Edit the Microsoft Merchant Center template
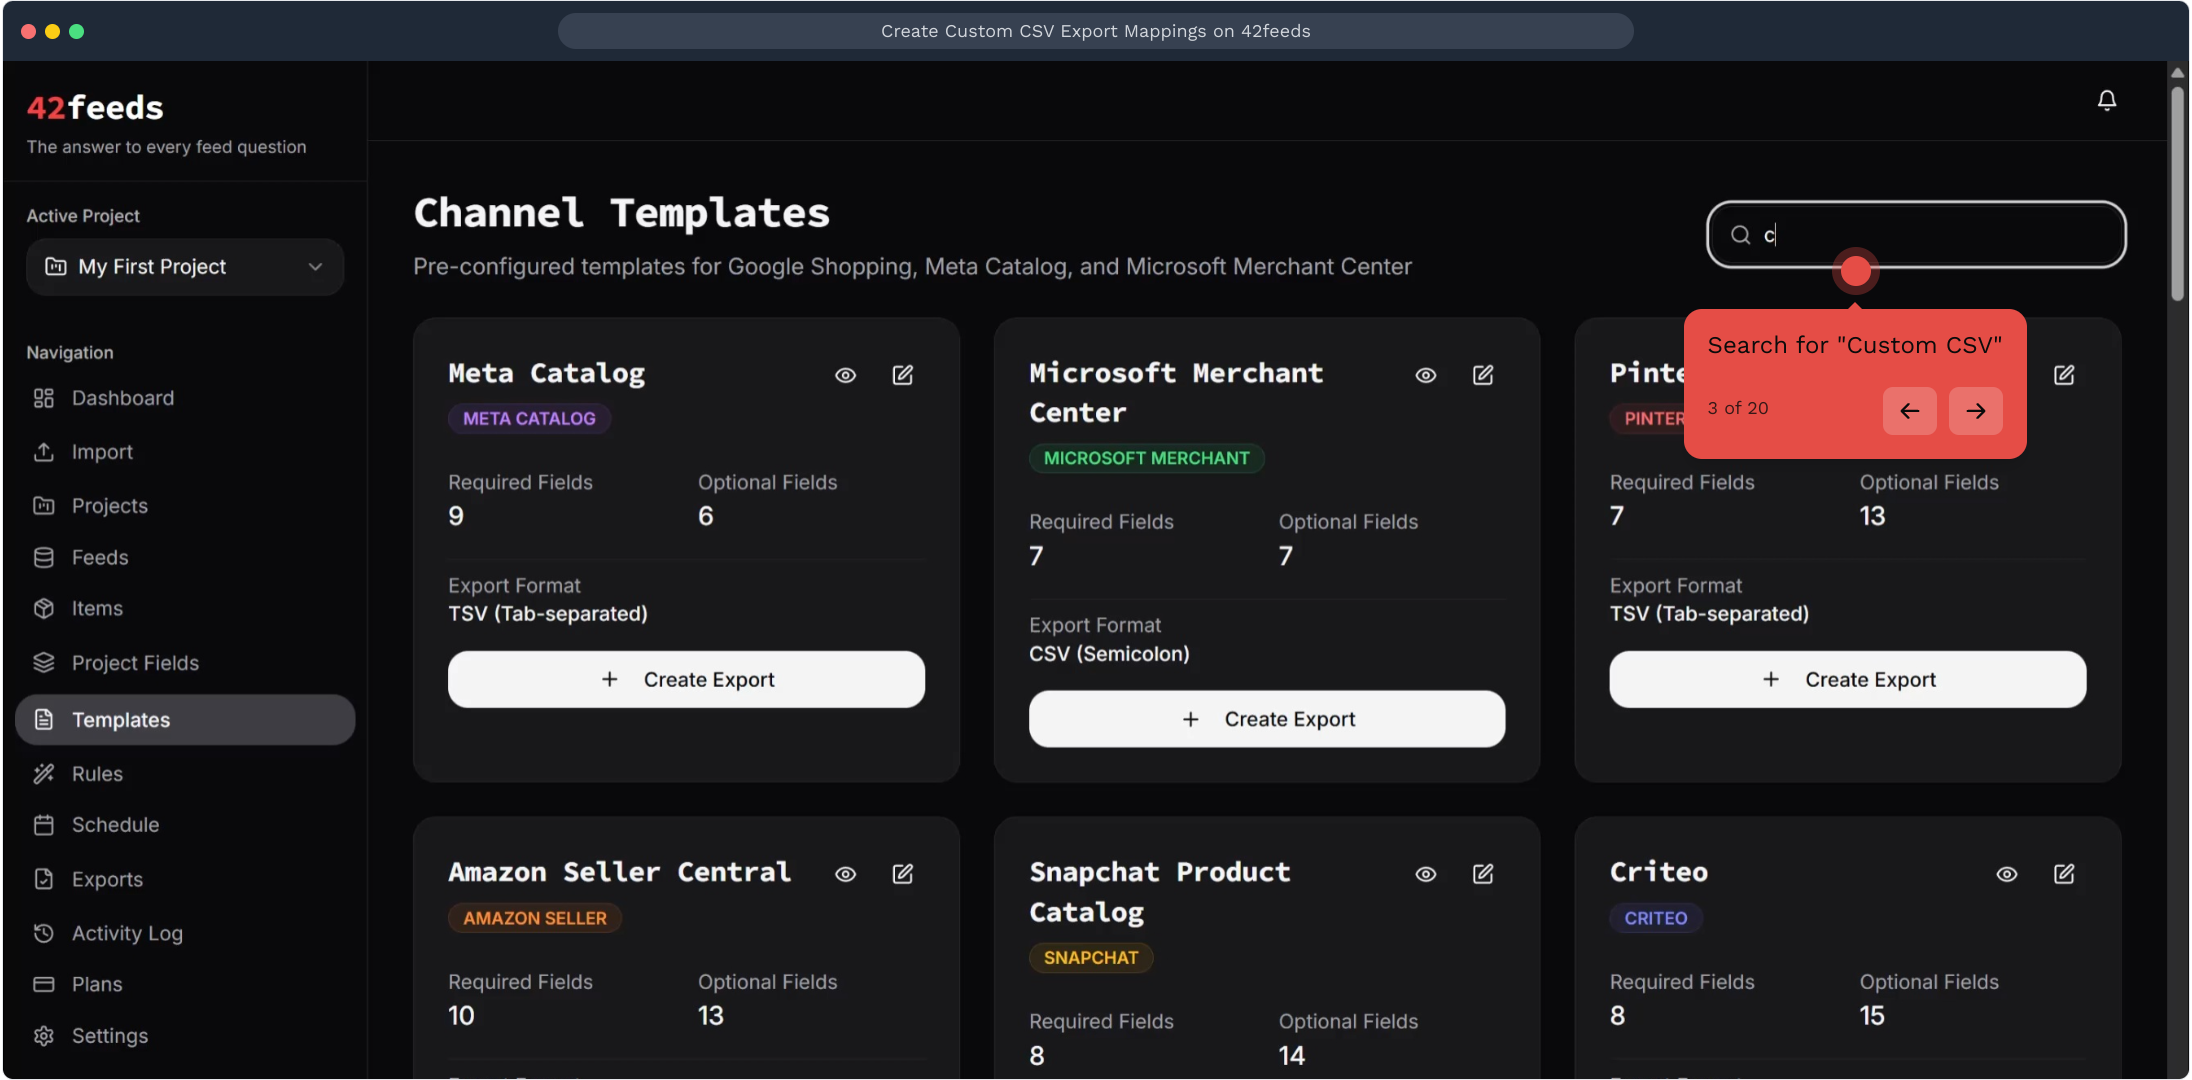 coord(1483,375)
